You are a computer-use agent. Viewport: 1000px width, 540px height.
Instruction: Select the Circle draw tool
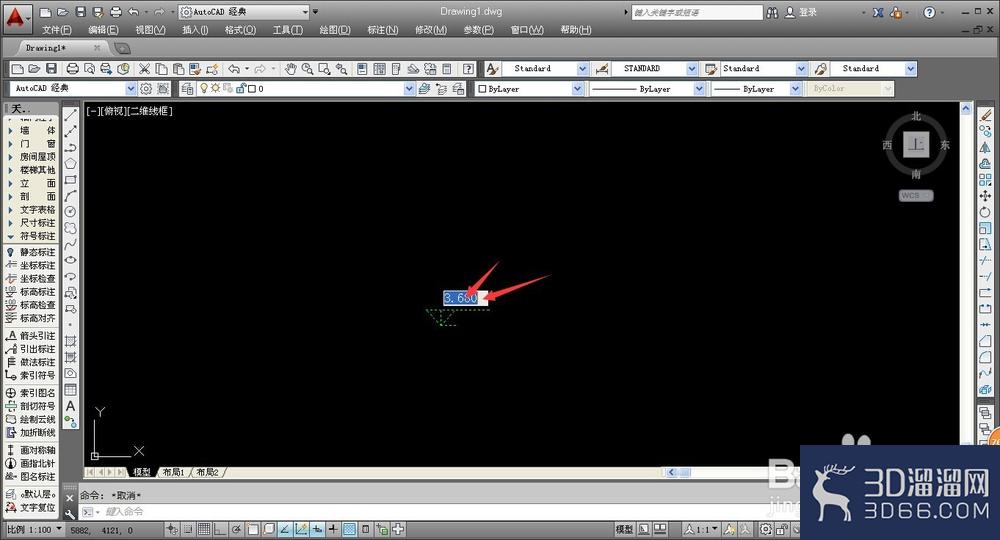click(70, 212)
